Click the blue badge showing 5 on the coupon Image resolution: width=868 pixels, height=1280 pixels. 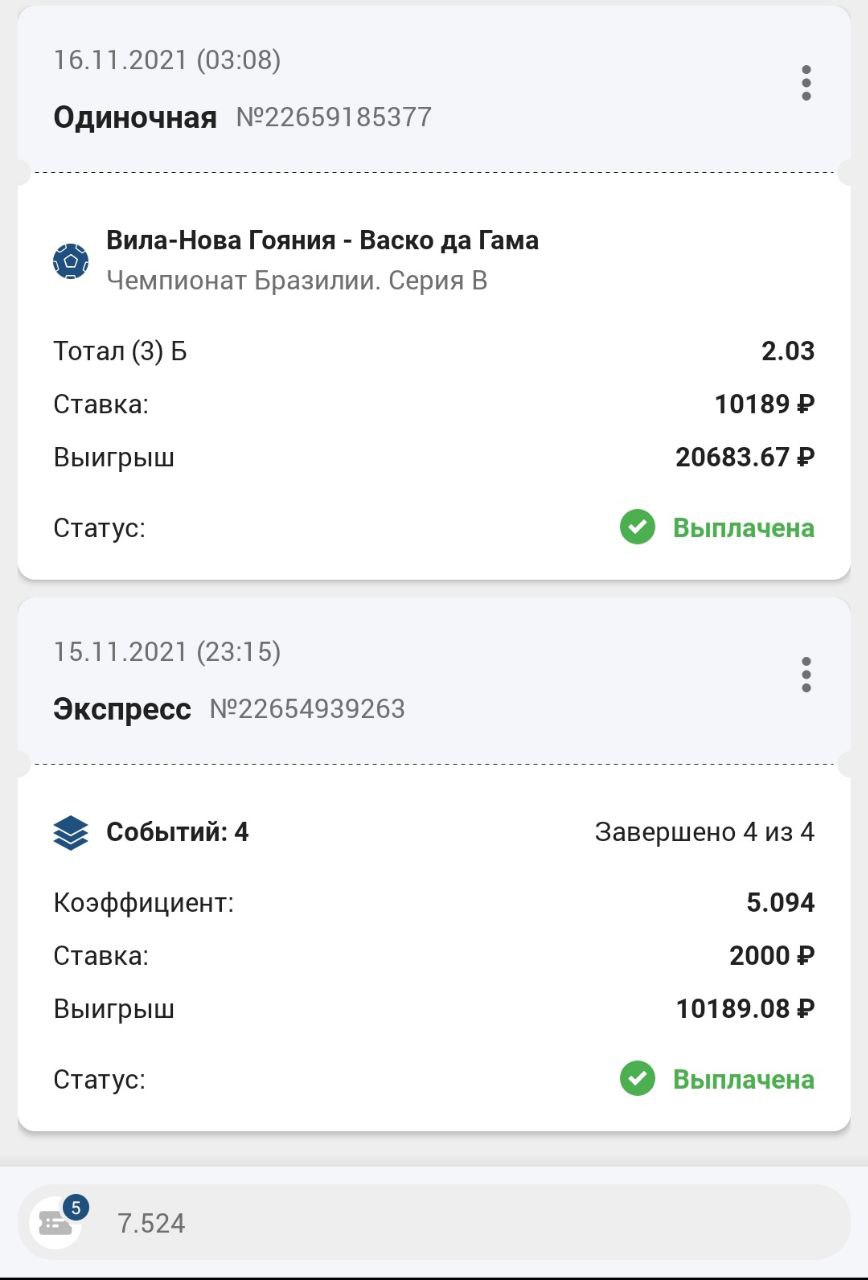tap(75, 1208)
